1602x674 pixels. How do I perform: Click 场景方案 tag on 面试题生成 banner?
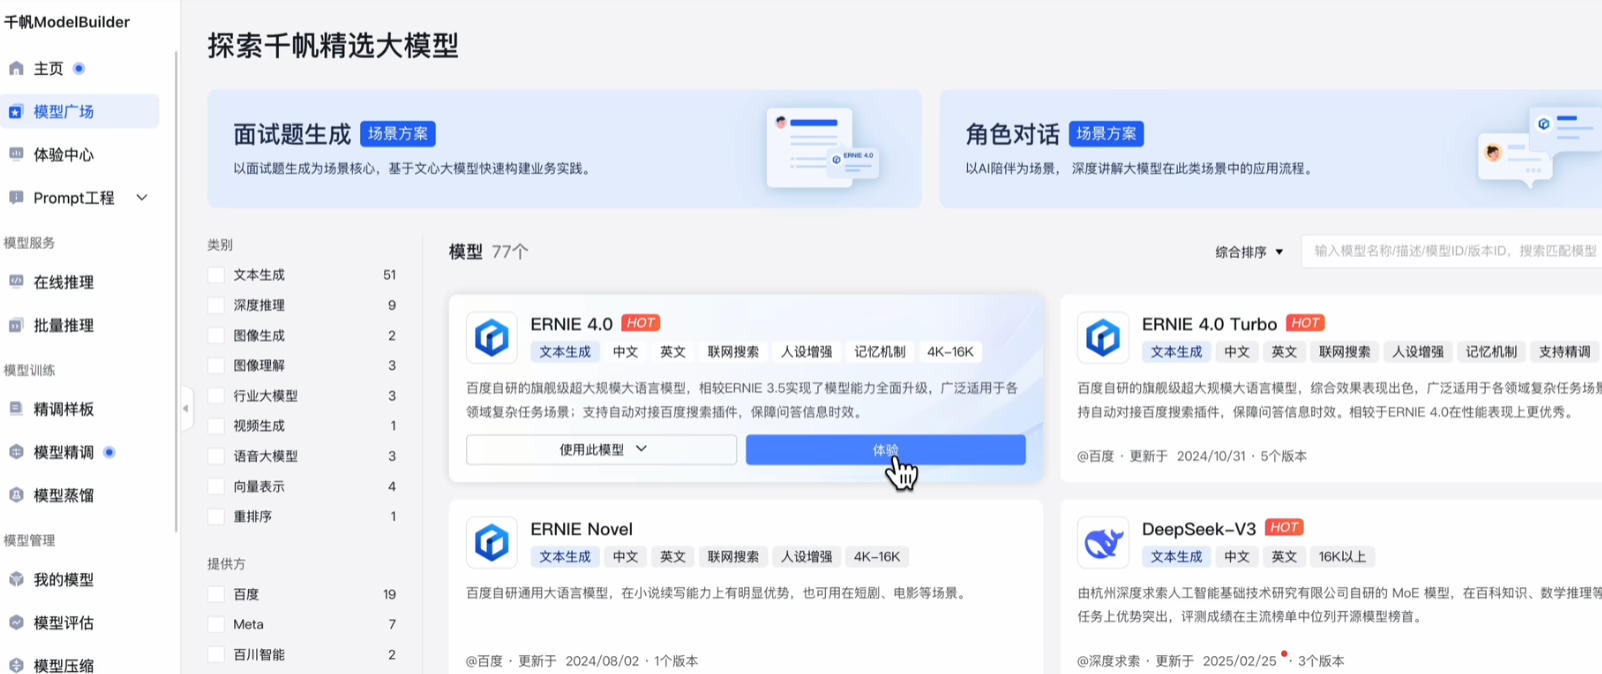398,134
